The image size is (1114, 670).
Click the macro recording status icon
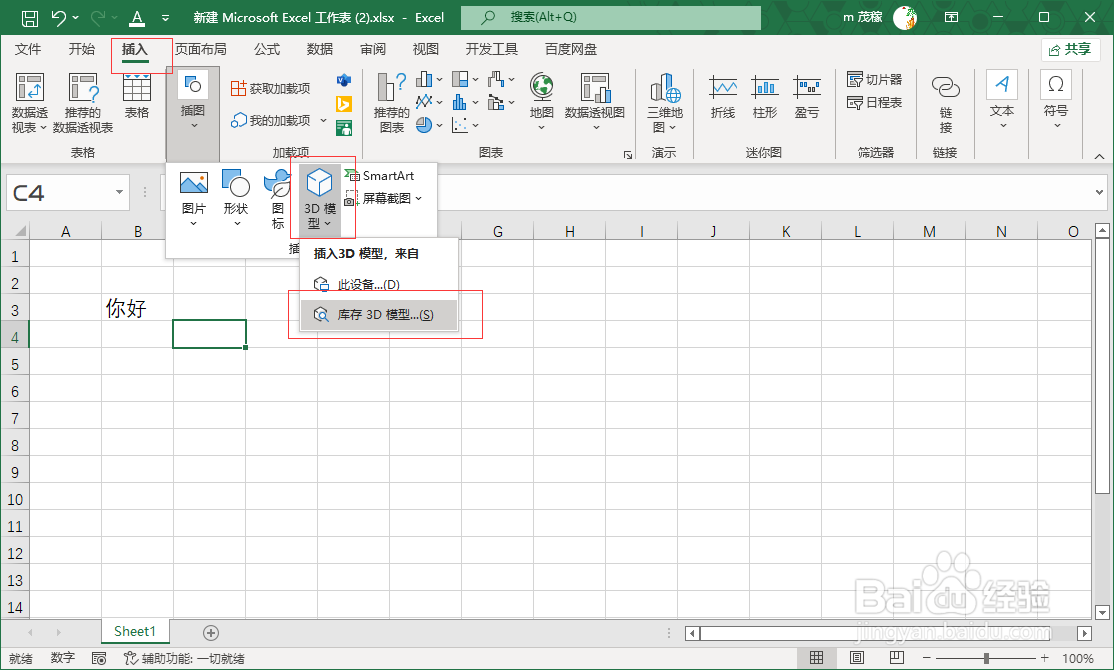coord(99,659)
